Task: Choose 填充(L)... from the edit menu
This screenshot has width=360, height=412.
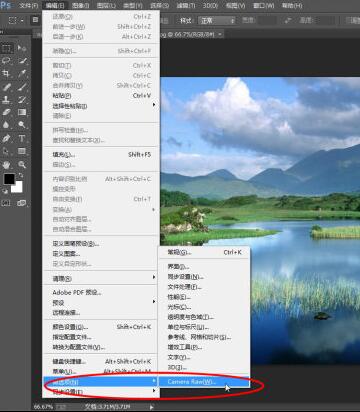Action: pyautogui.click(x=101, y=155)
